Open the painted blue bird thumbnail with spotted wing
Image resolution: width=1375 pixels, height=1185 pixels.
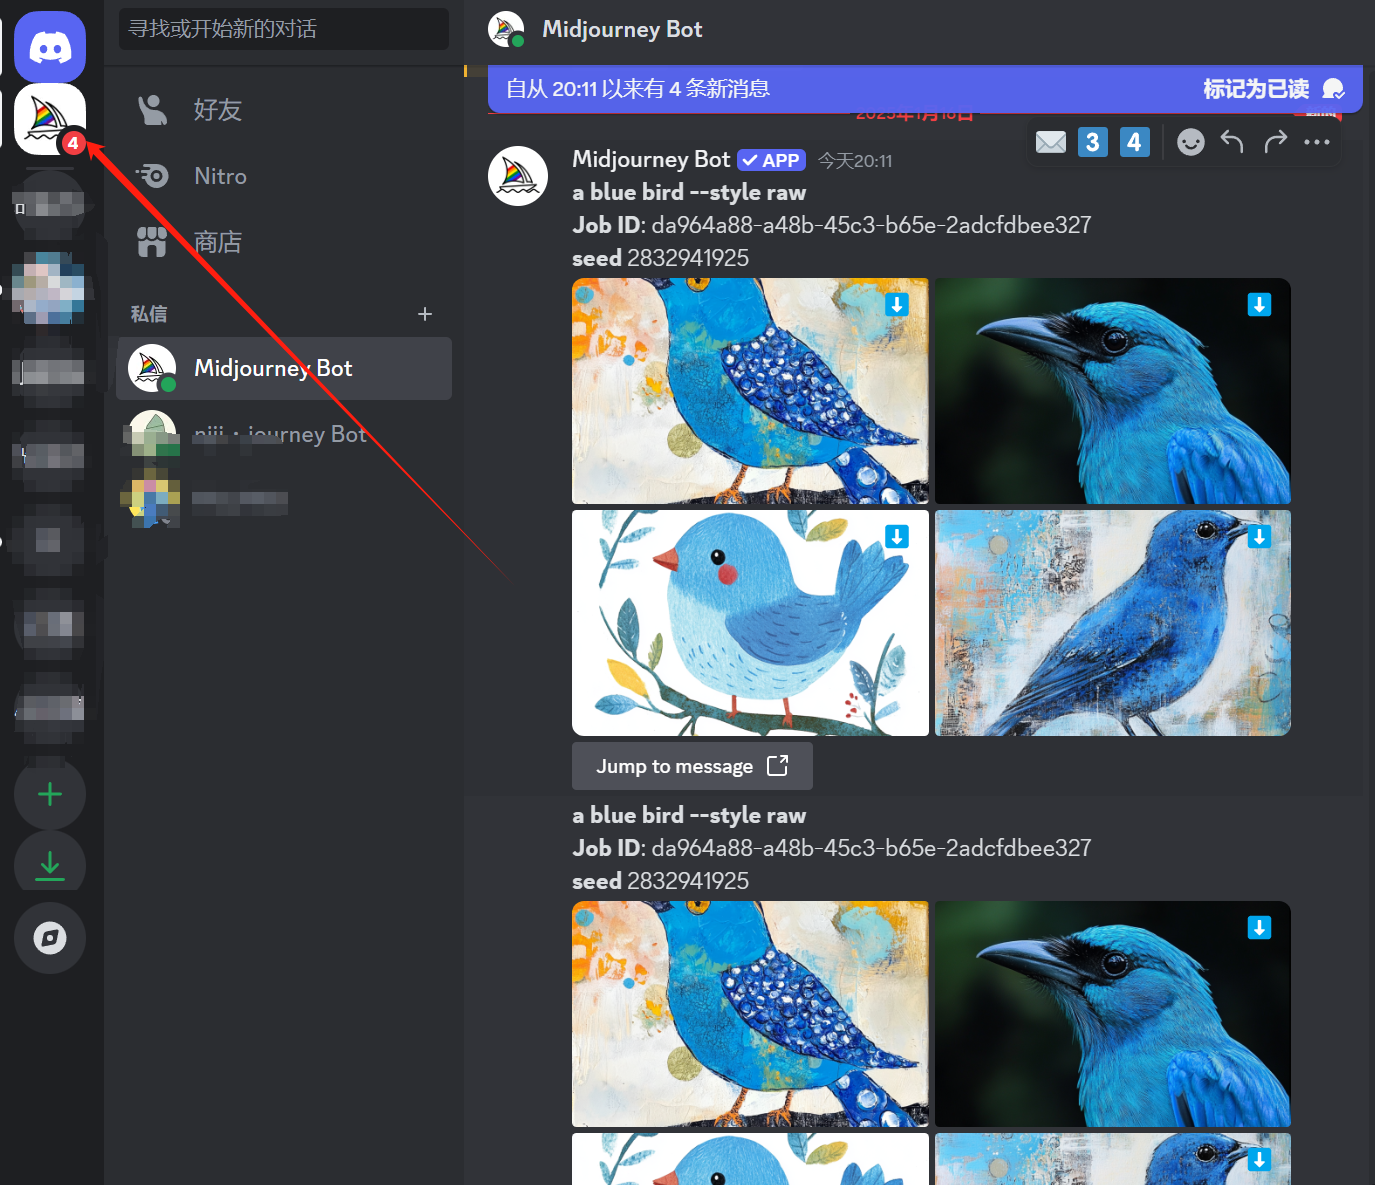[750, 391]
